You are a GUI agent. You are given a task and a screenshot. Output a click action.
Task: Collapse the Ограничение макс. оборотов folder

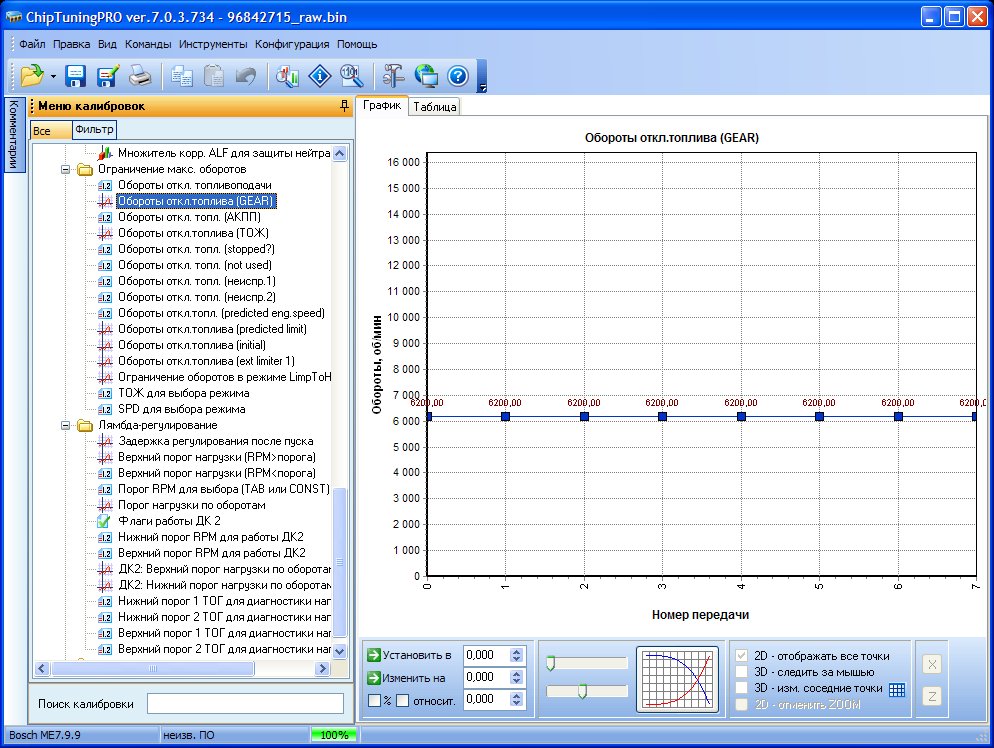click(67, 169)
